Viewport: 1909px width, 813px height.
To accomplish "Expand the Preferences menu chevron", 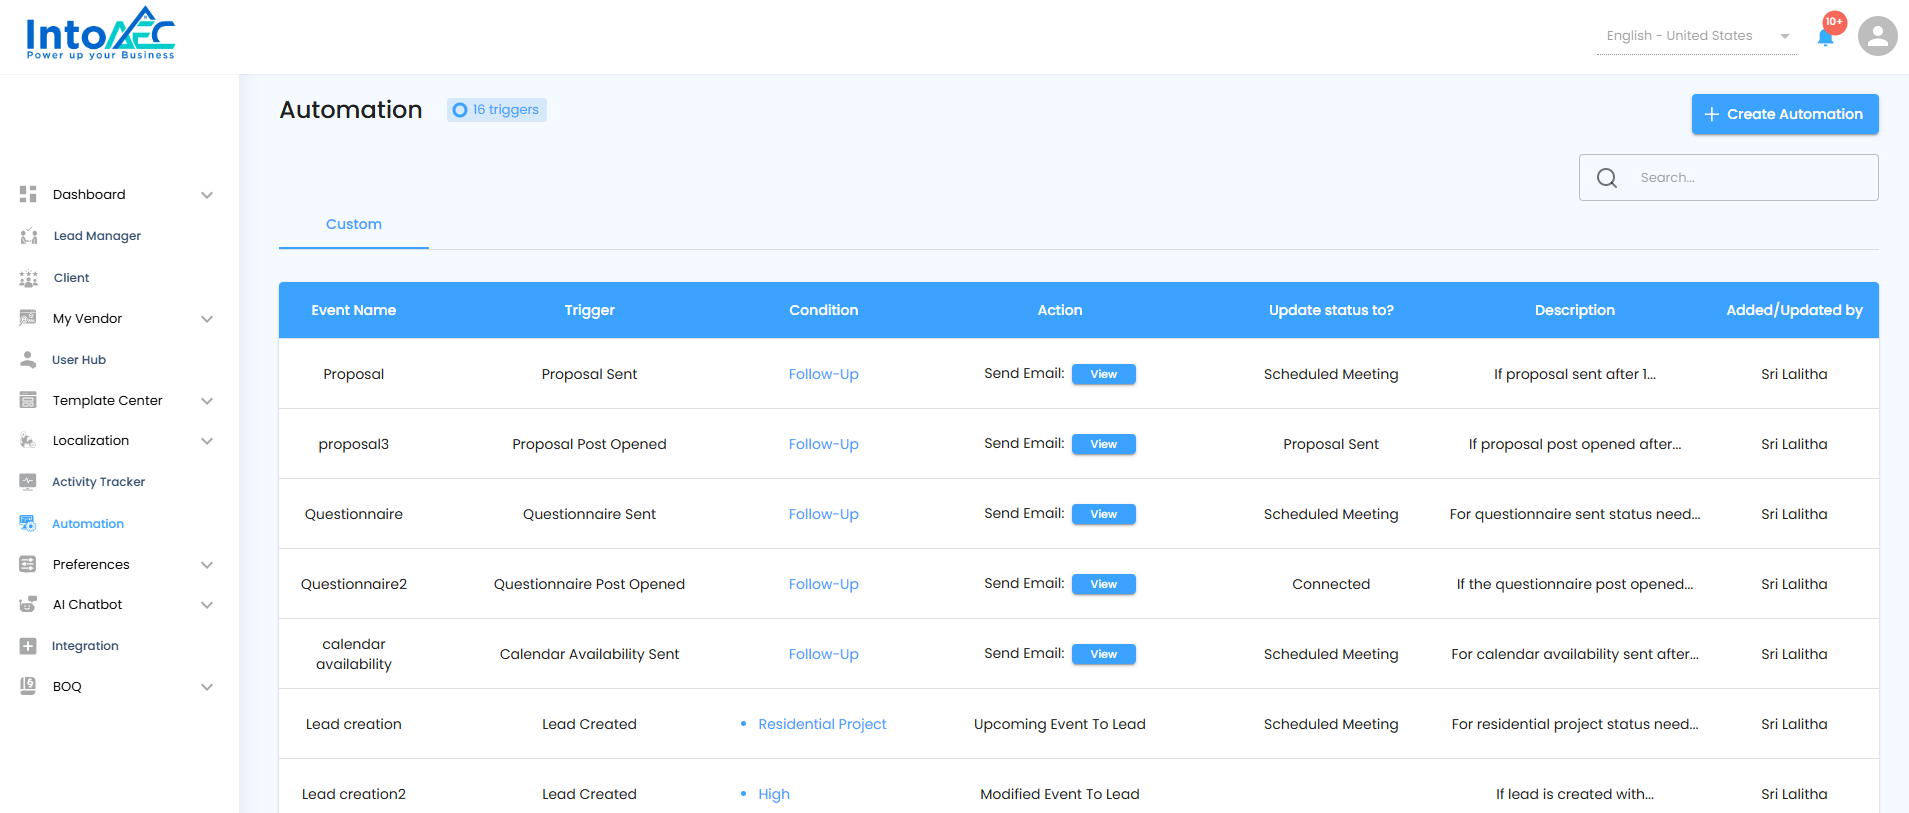I will pos(207,565).
